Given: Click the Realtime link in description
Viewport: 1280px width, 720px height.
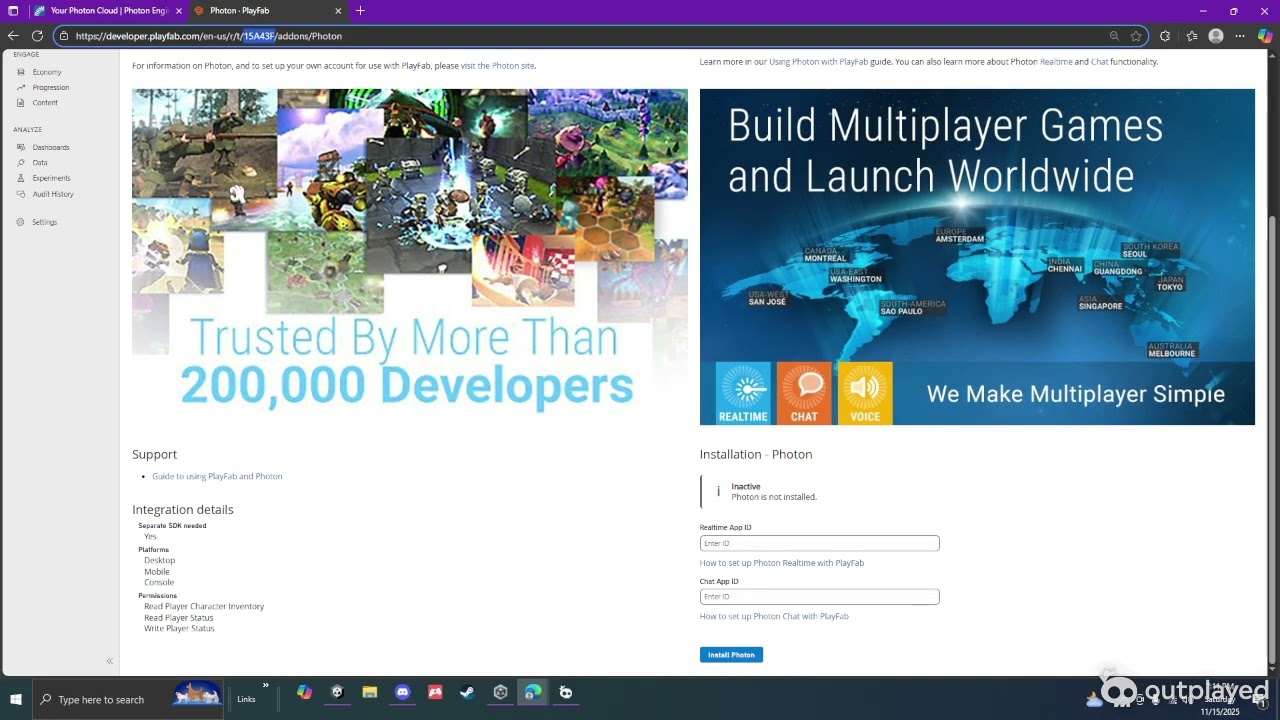Looking at the screenshot, I should [x=1056, y=62].
